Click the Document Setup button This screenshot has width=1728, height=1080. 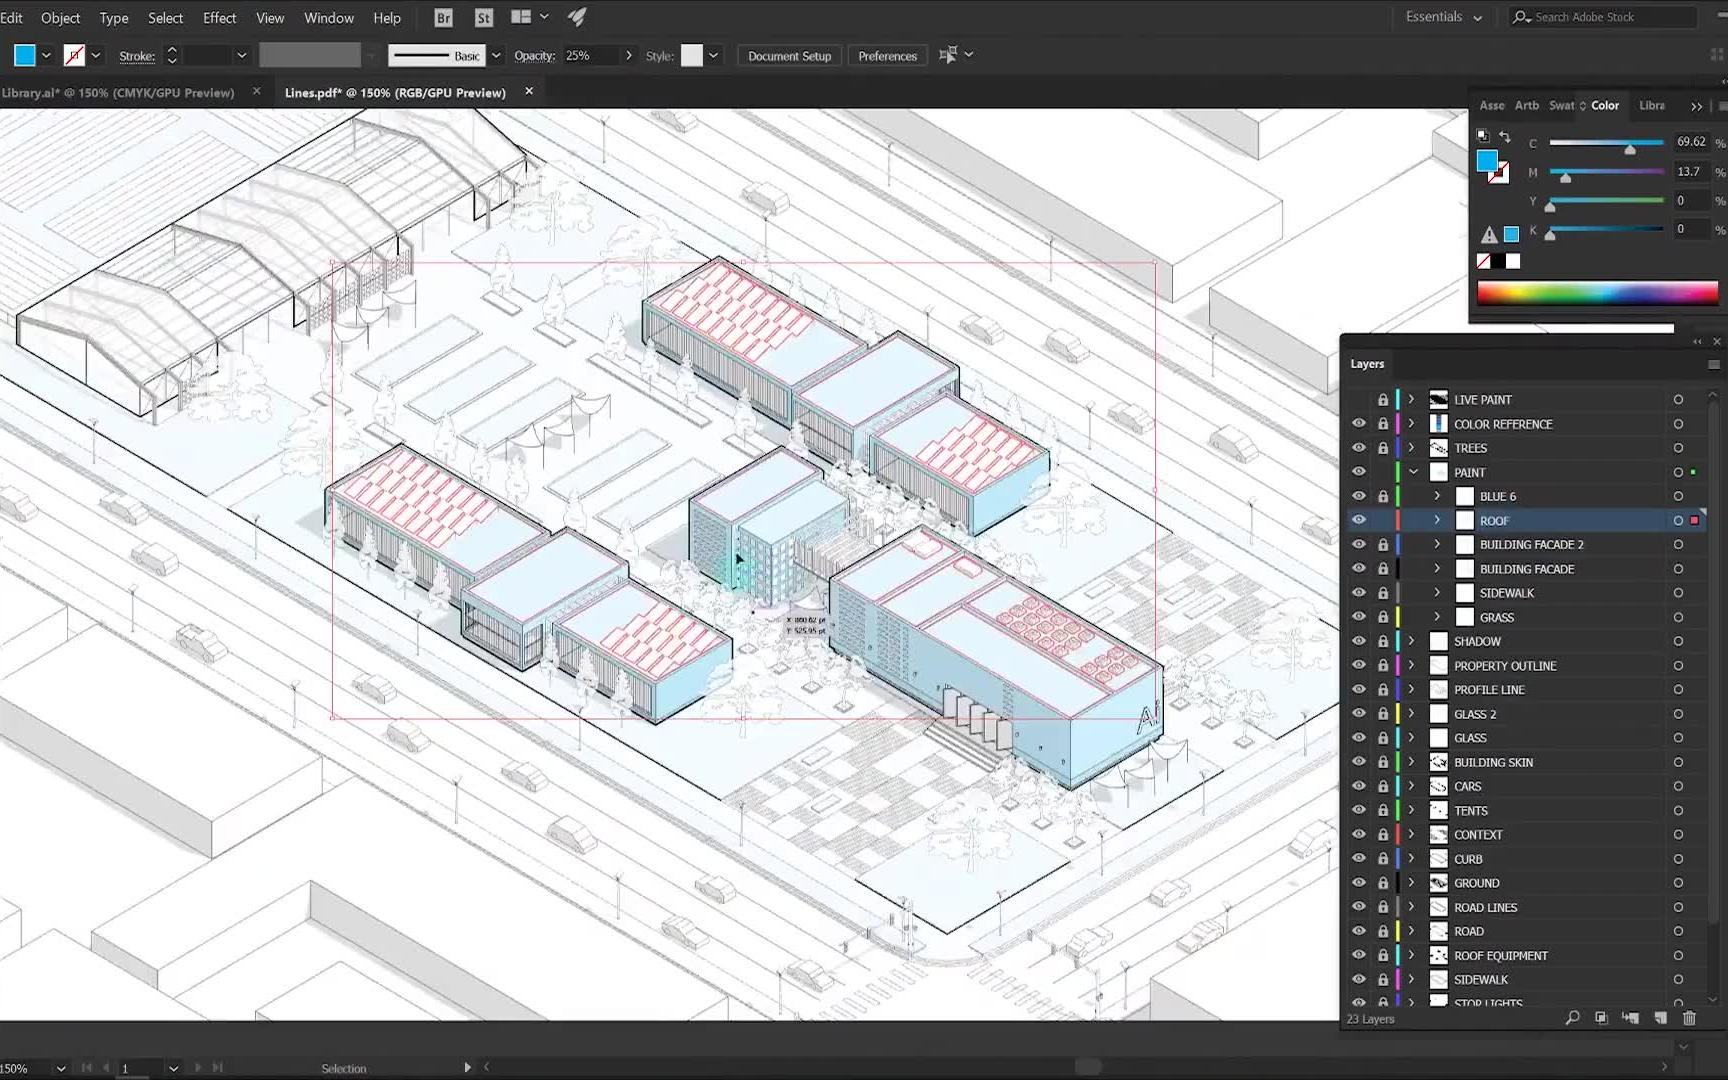(x=790, y=56)
